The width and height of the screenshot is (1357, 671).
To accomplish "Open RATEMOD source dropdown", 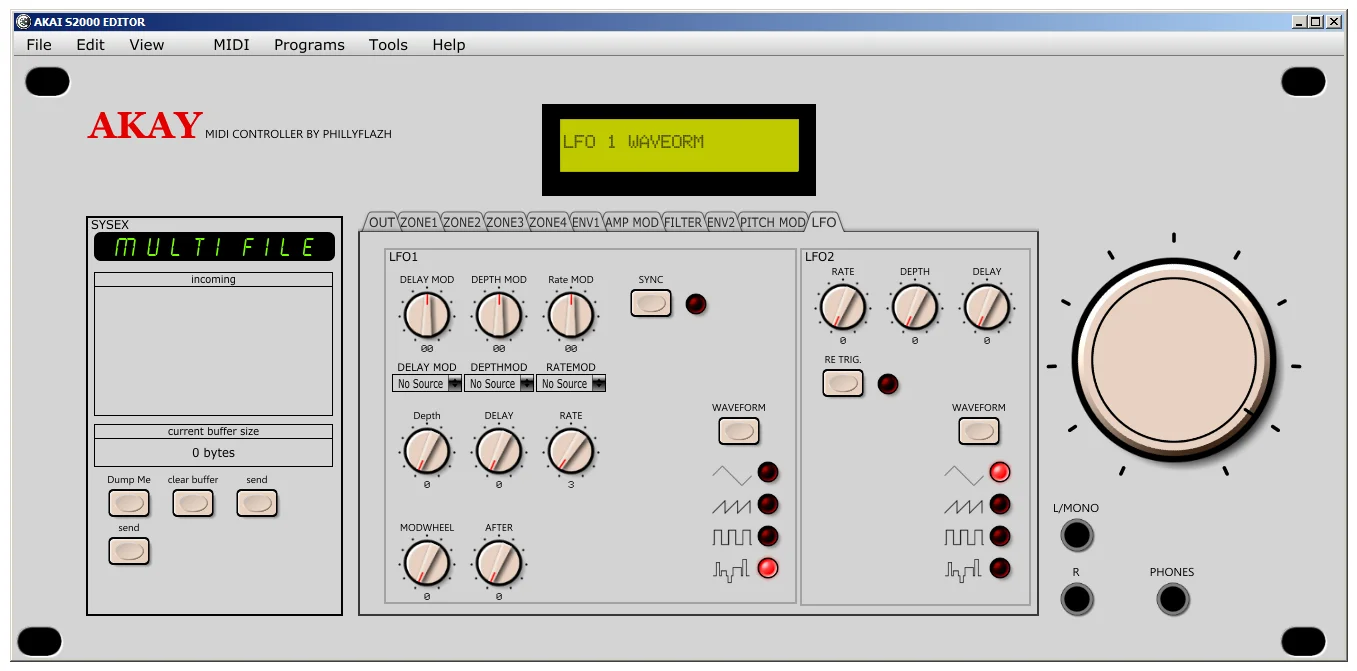I will 571,384.
